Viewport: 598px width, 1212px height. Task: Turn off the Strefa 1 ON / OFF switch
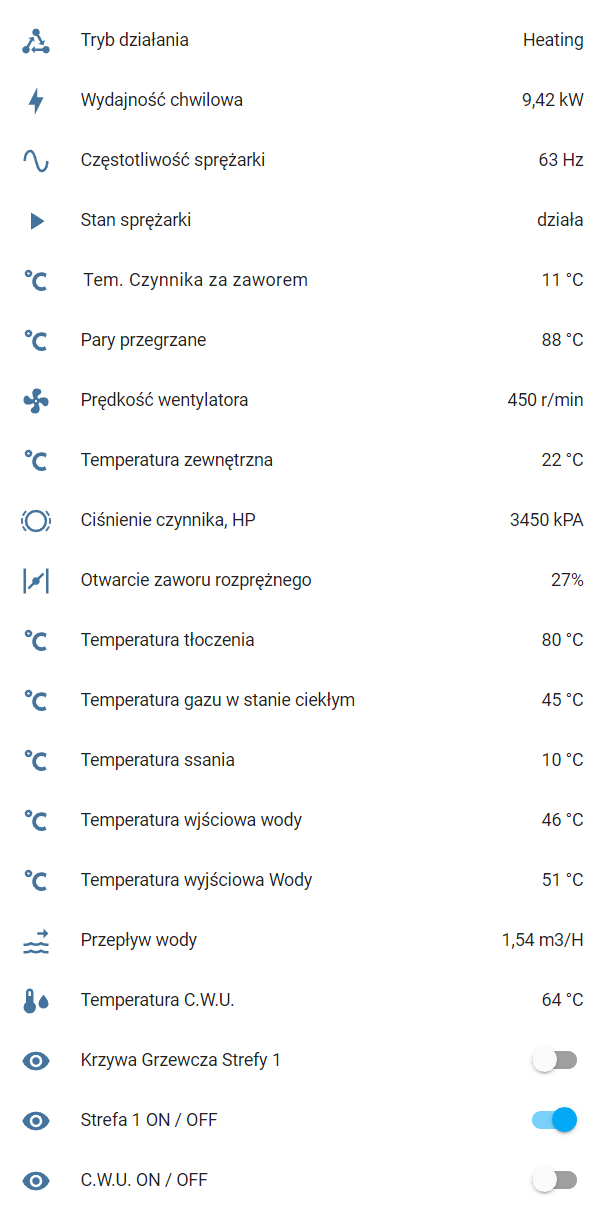pos(555,1120)
